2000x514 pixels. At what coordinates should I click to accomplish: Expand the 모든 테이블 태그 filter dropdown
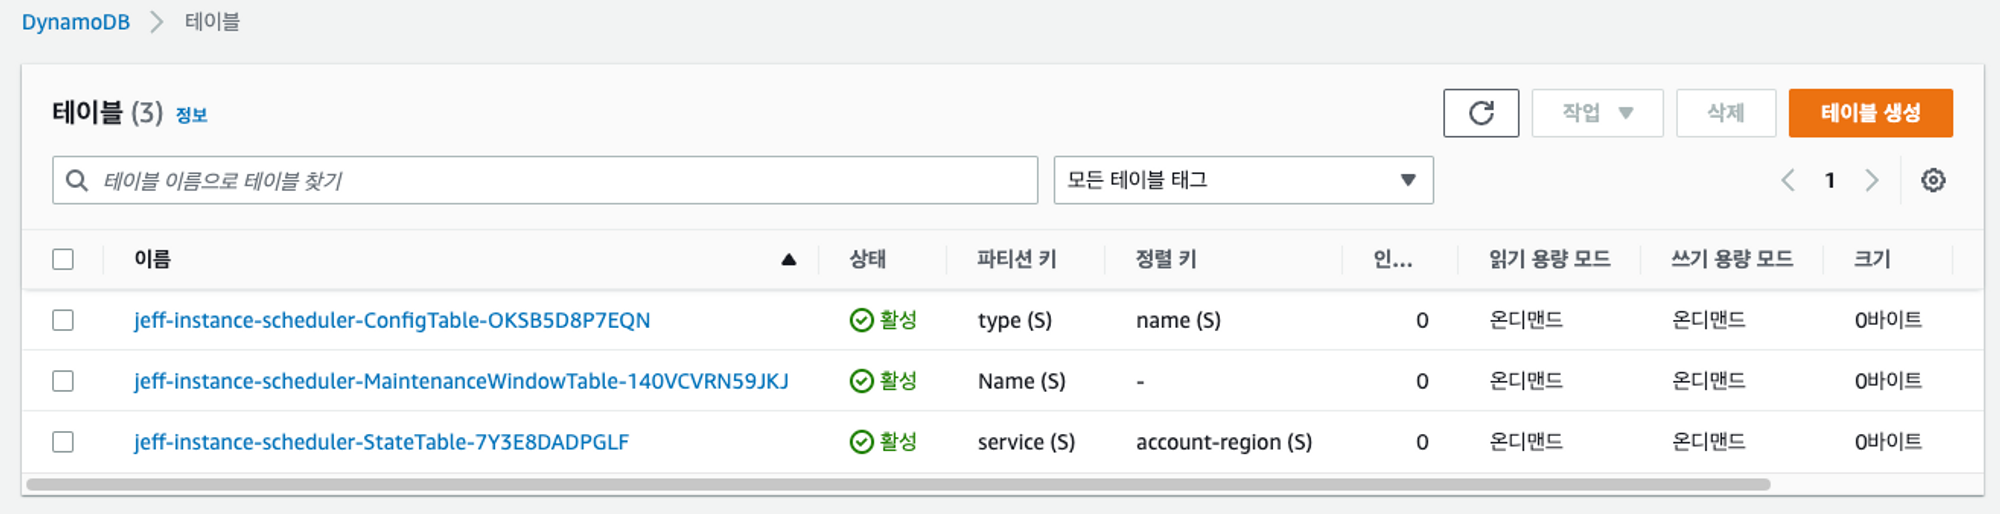(x=1243, y=180)
